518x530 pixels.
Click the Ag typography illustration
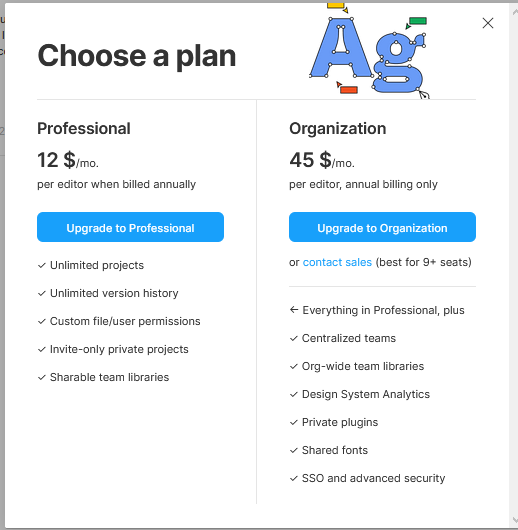tap(369, 51)
